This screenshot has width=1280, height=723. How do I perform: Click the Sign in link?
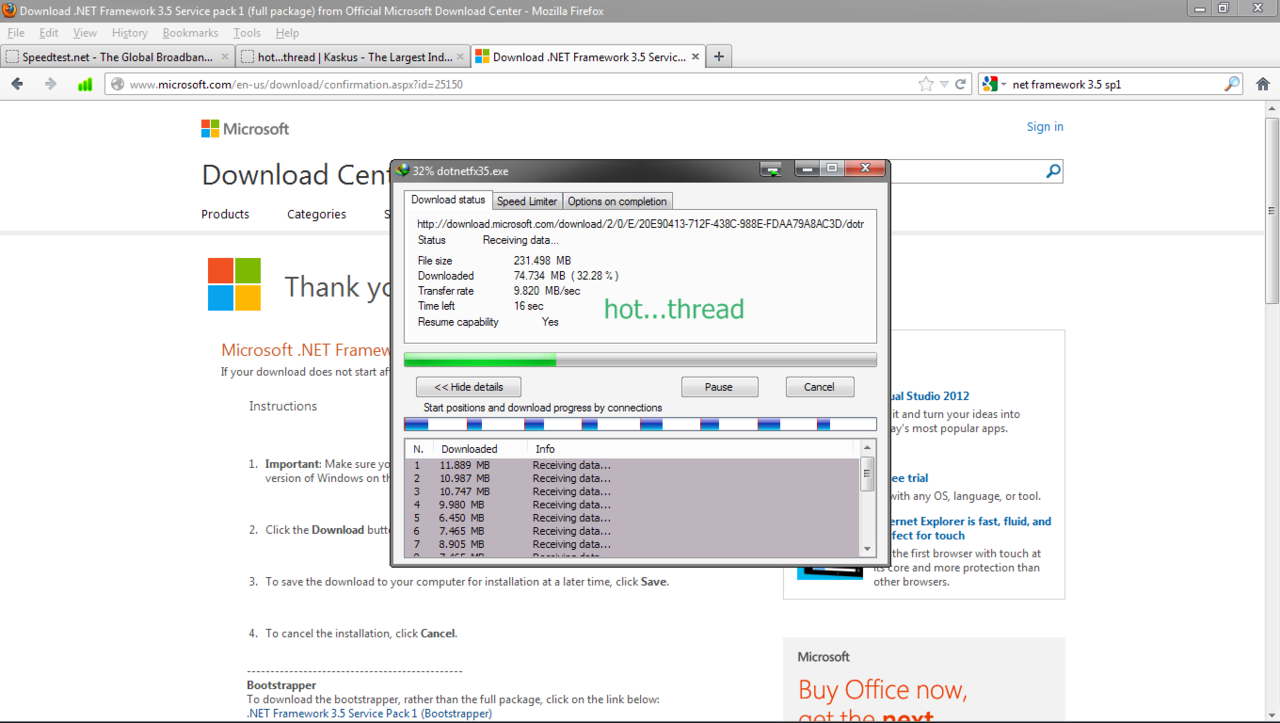1045,127
